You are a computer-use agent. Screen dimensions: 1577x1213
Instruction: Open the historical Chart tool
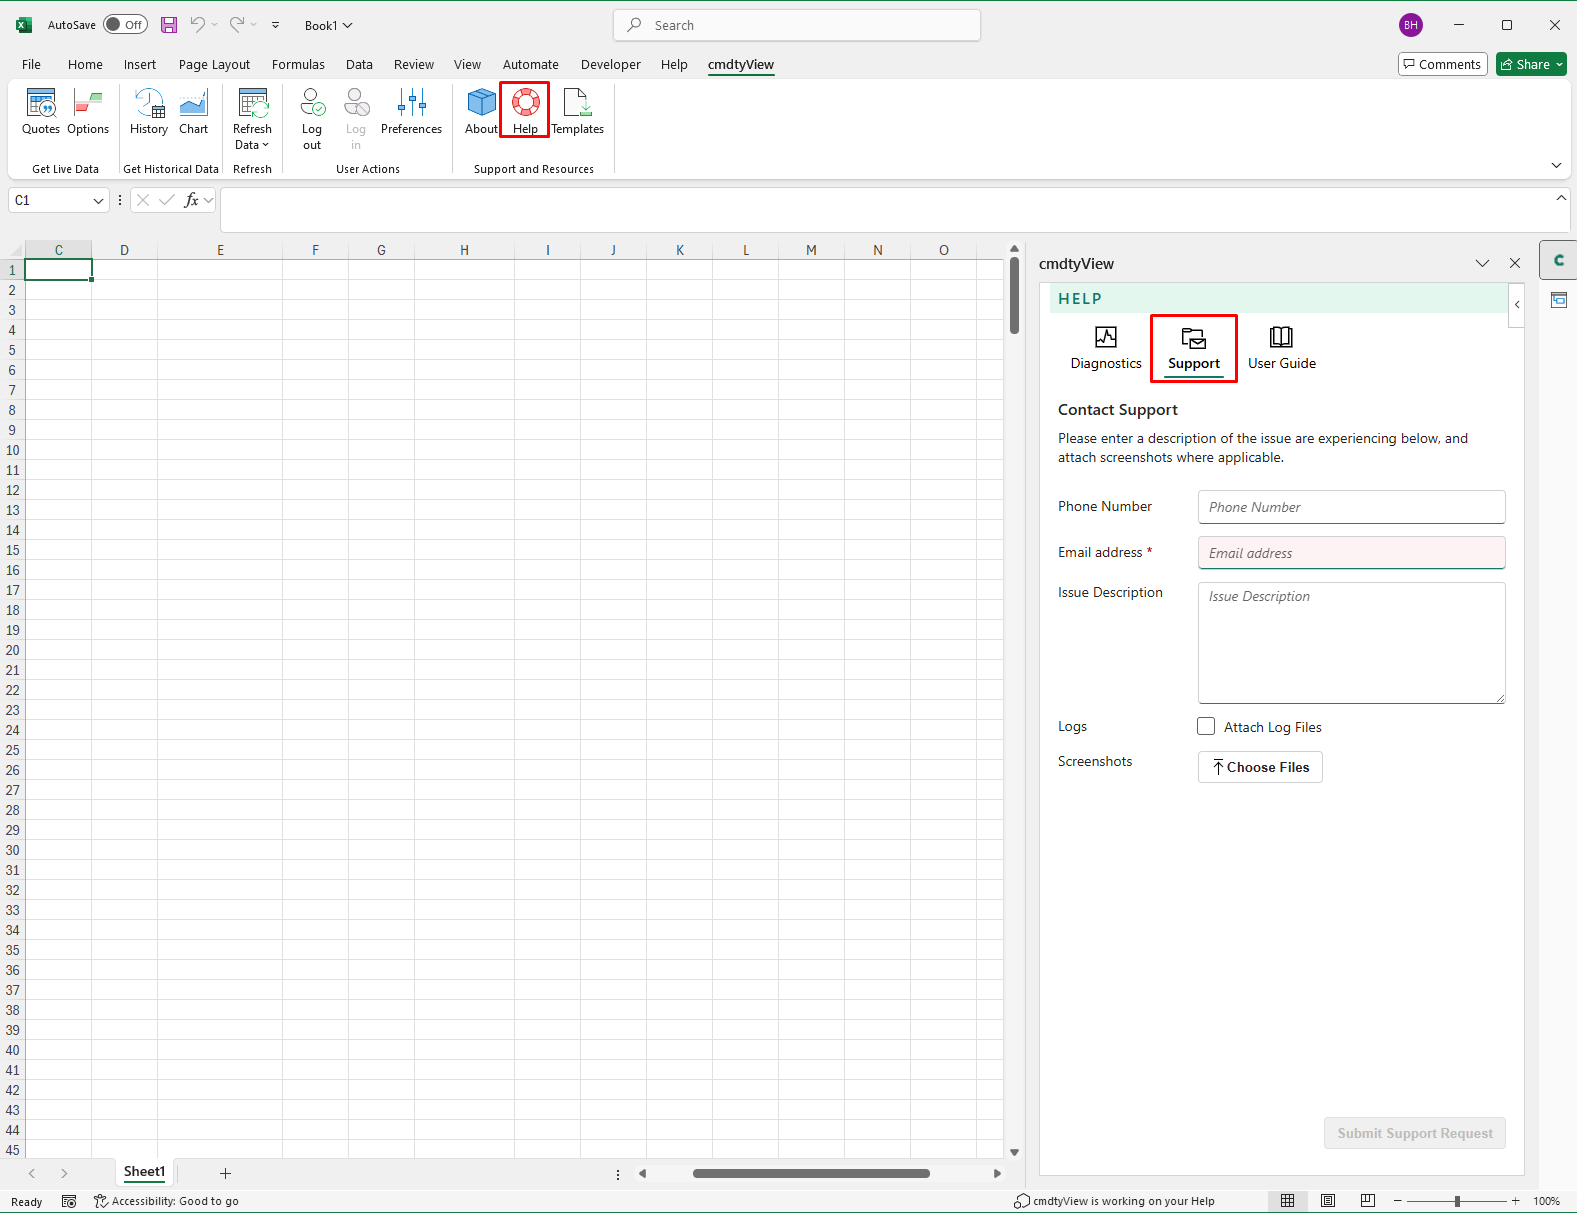coord(194,111)
